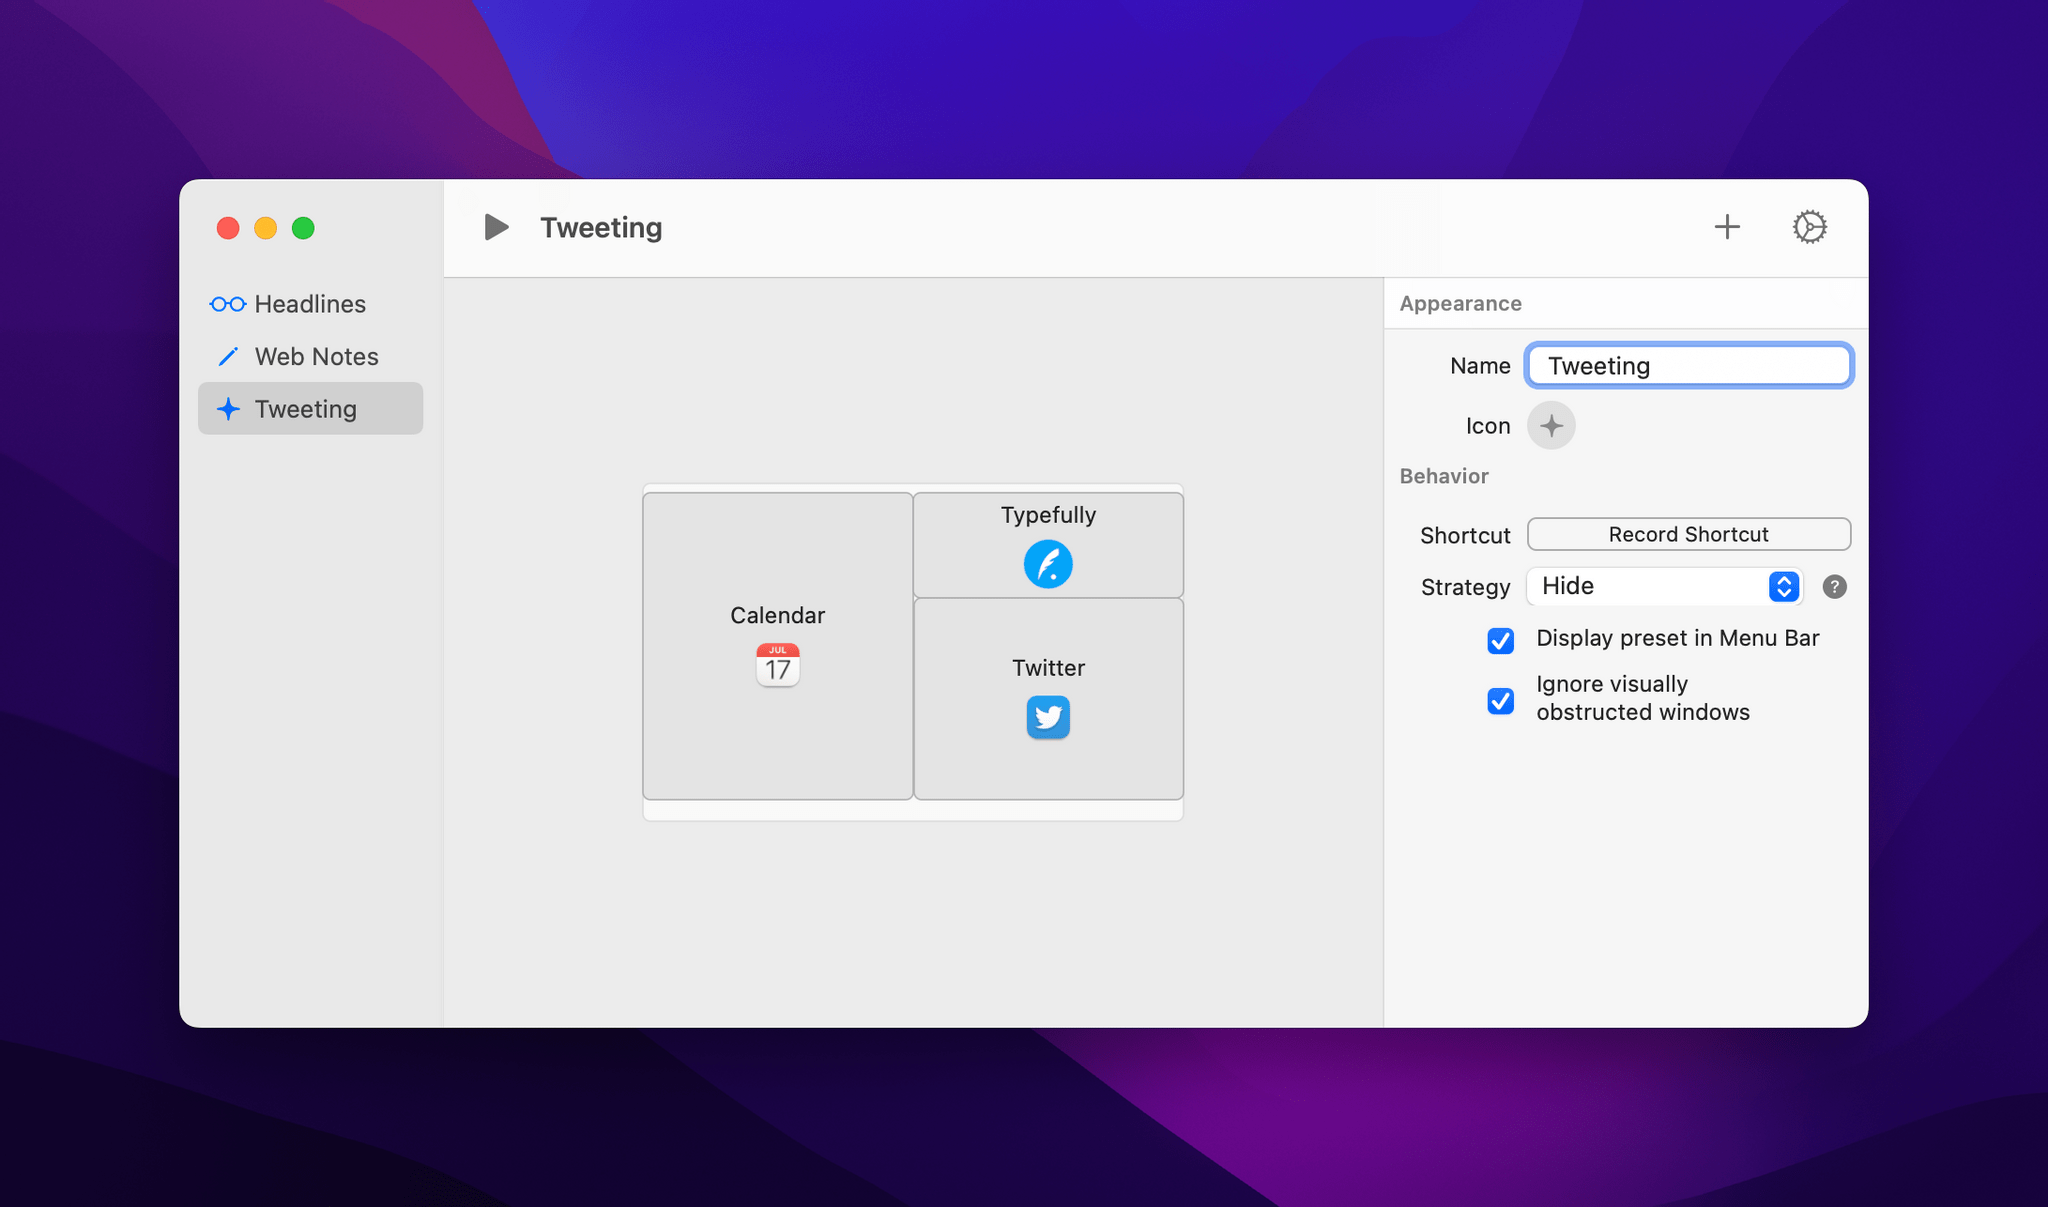Open settings via the gear icon
This screenshot has height=1207, width=2048.
[x=1809, y=227]
